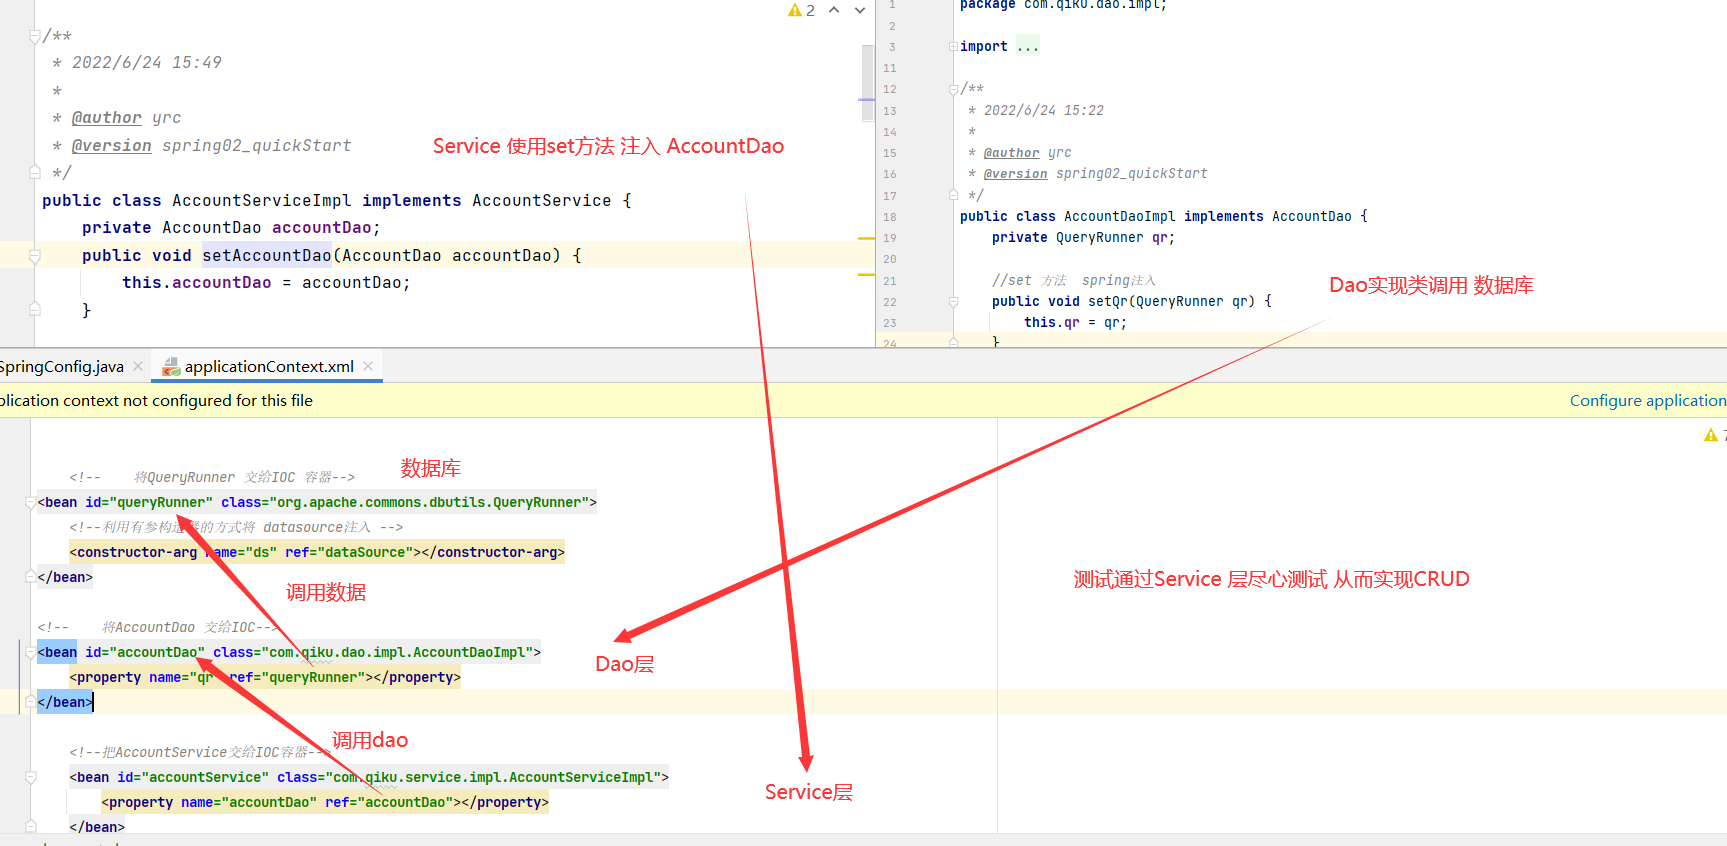Collapse the queryRunner bean element
Screen dimensions: 1727x846
31,502
